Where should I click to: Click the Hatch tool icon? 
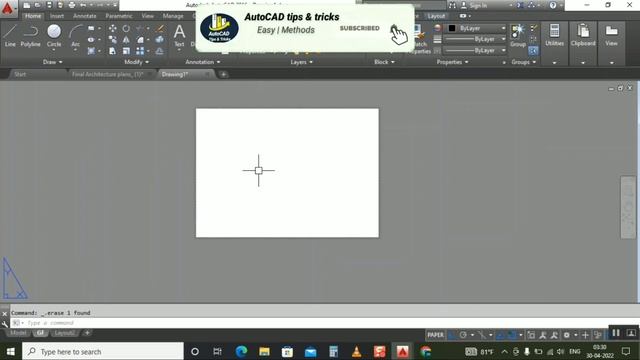(91, 51)
